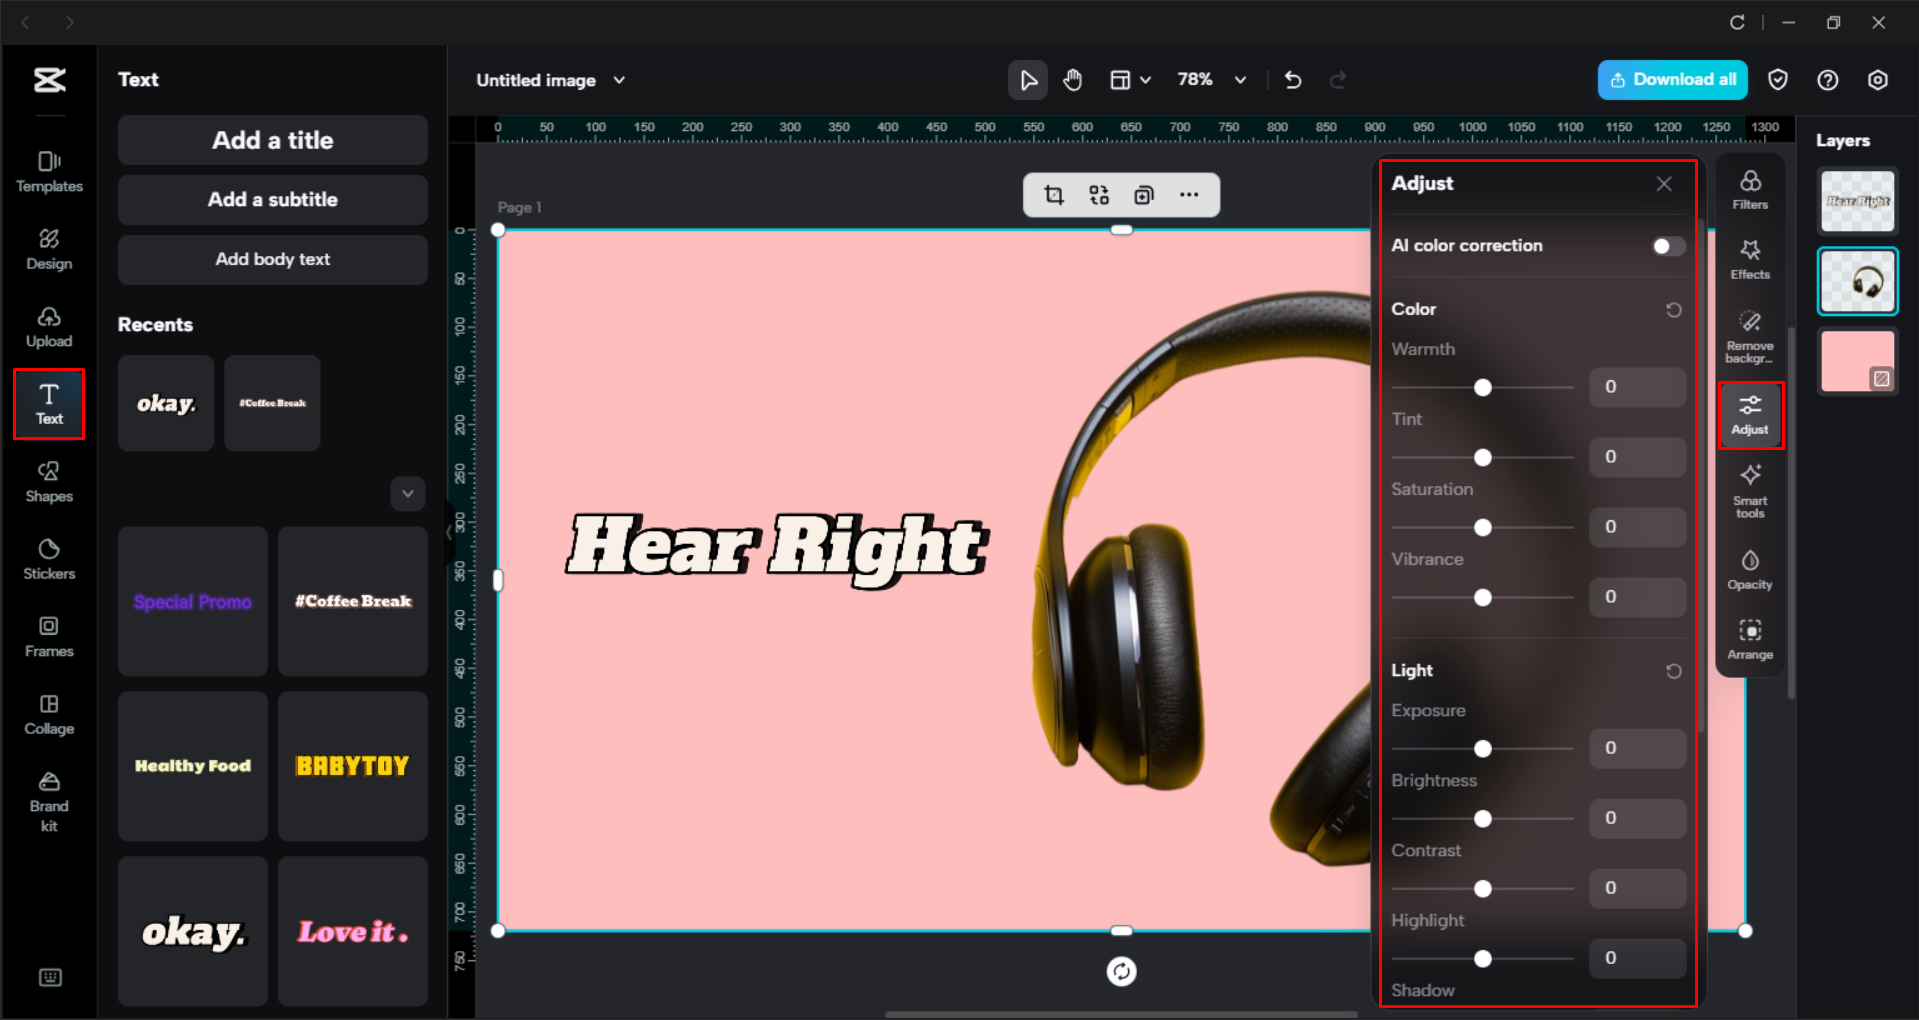Open the Opacity settings
This screenshot has height=1020, width=1919.
1749,568
